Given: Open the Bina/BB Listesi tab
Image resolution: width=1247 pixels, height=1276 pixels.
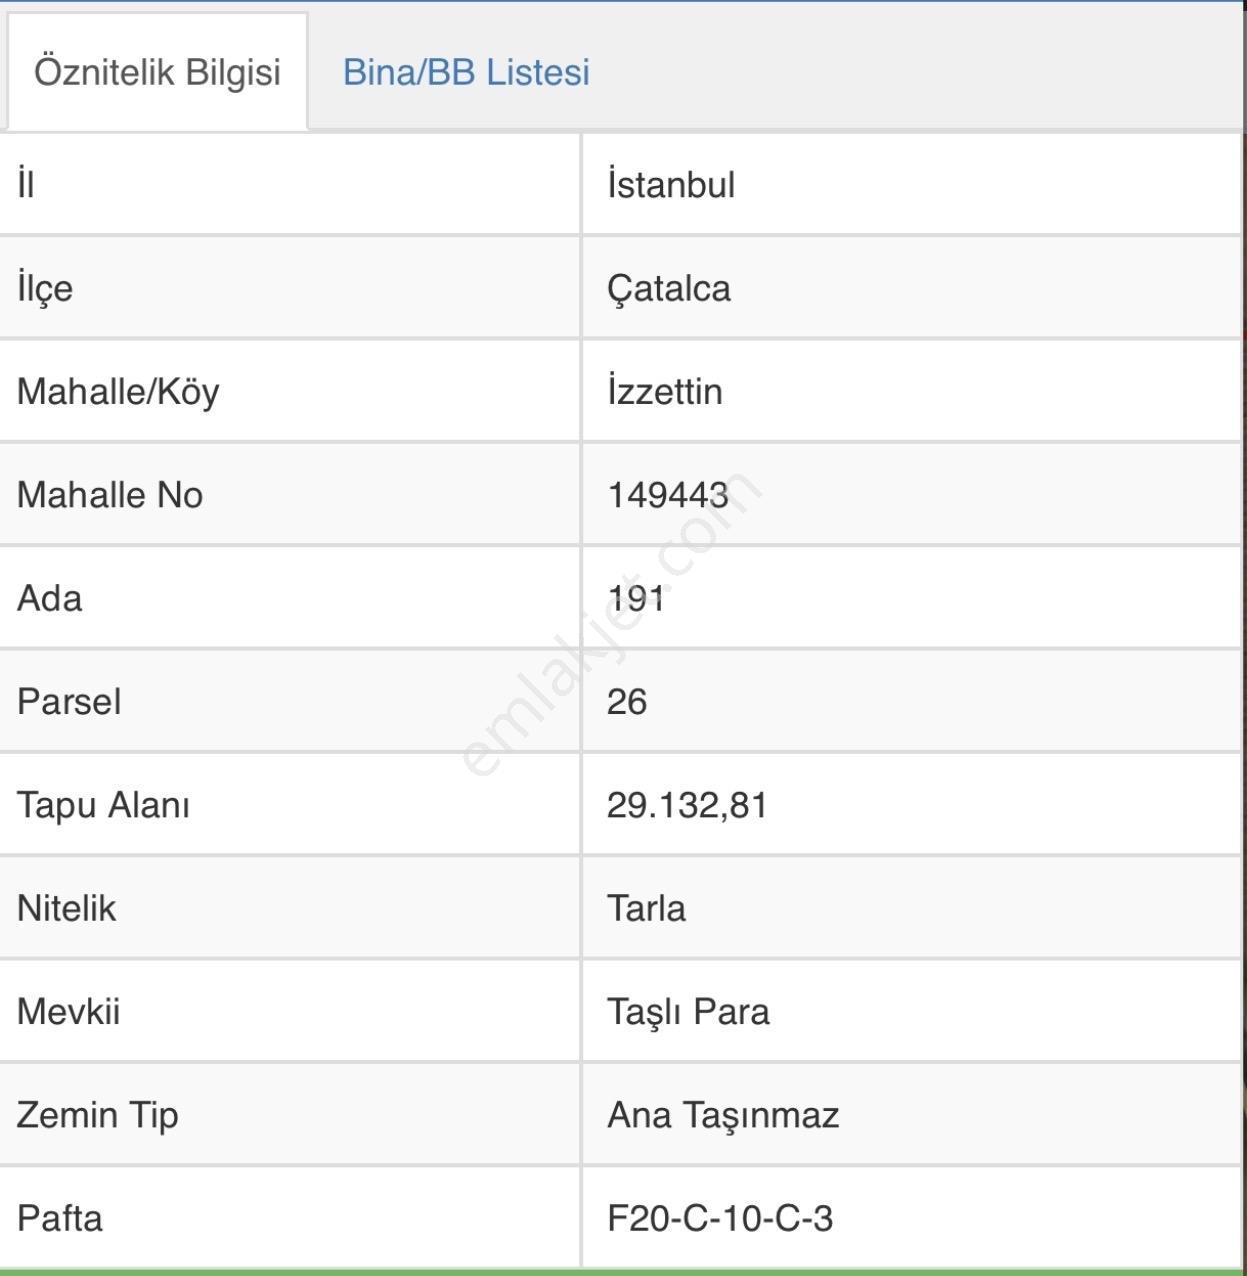Looking at the screenshot, I should [466, 72].
